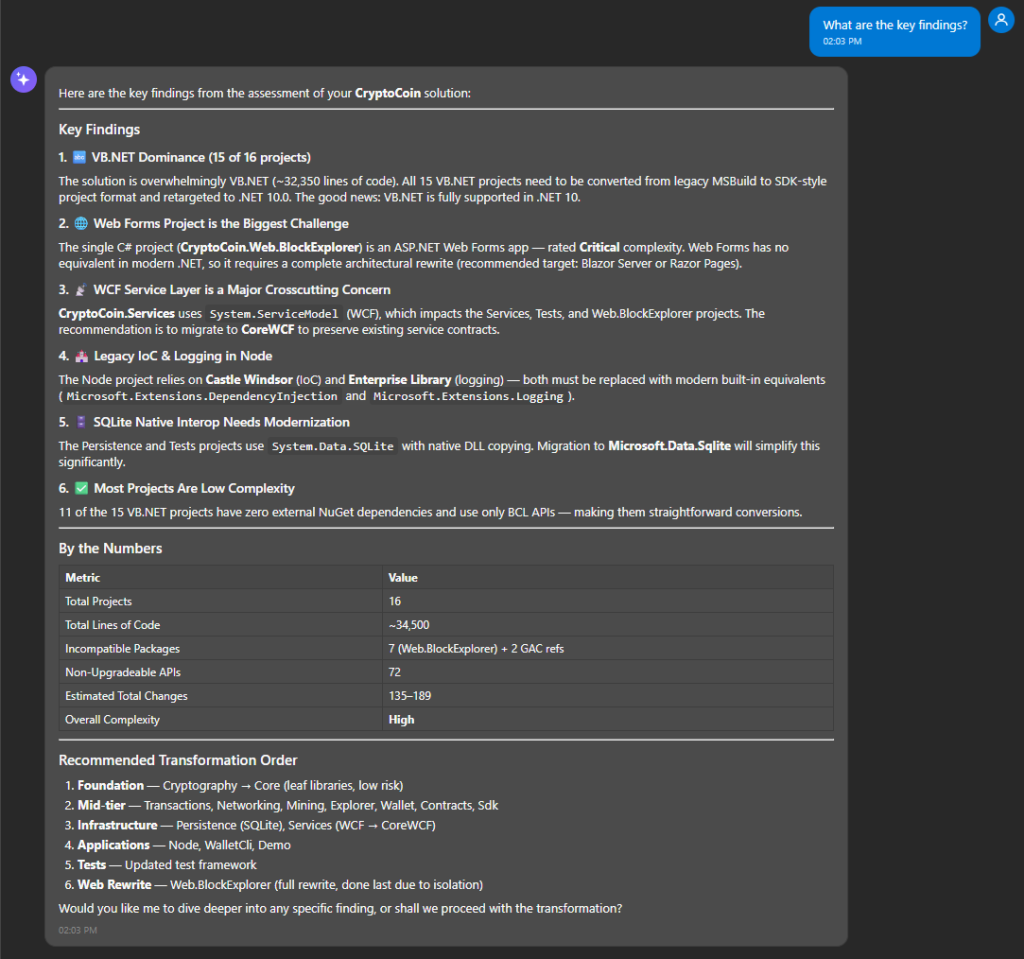The image size is (1024, 959).
Task: Select the 'What are the key findings?' message bubble
Action: pos(895,32)
